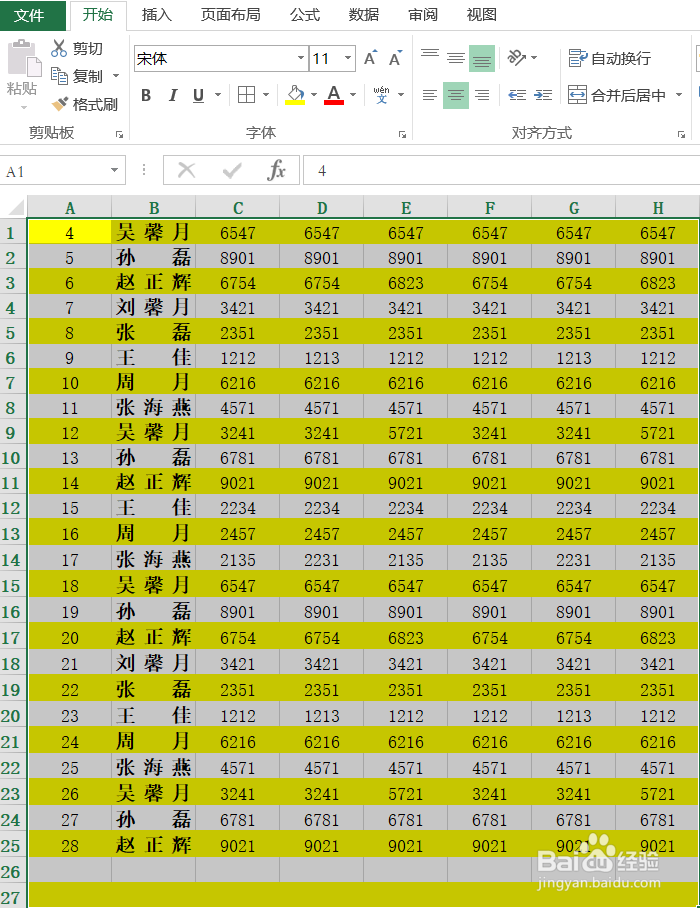Toggle left text alignment
Viewport: 700px width, 908px height.
coord(430,95)
